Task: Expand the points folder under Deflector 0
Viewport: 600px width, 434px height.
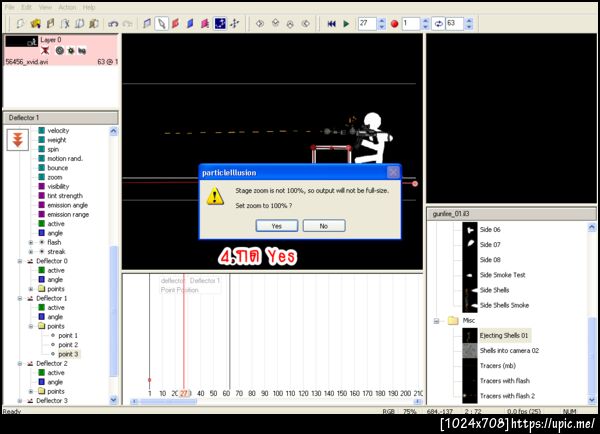Action: [x=31, y=289]
